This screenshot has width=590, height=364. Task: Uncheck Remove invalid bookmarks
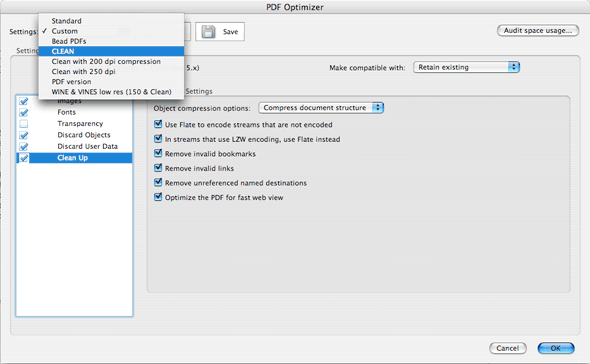[x=158, y=153]
